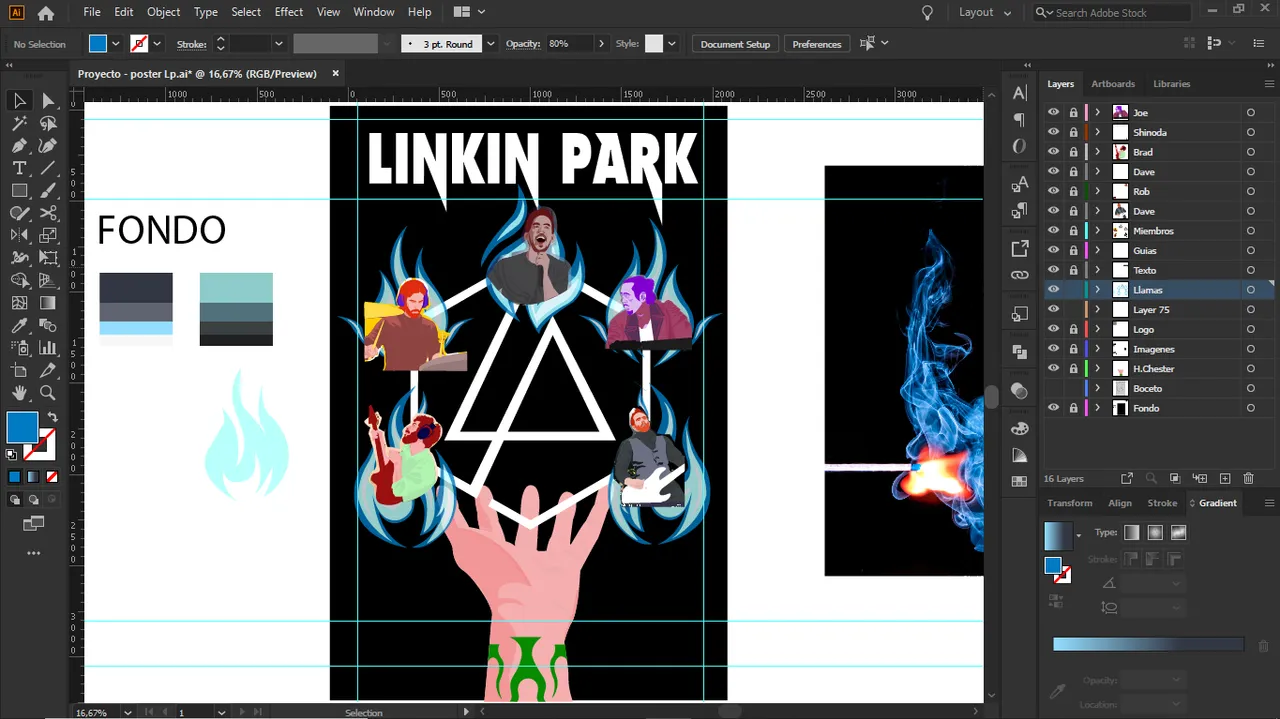Click the Preferences button
This screenshot has height=719, width=1280.
pyautogui.click(x=817, y=44)
